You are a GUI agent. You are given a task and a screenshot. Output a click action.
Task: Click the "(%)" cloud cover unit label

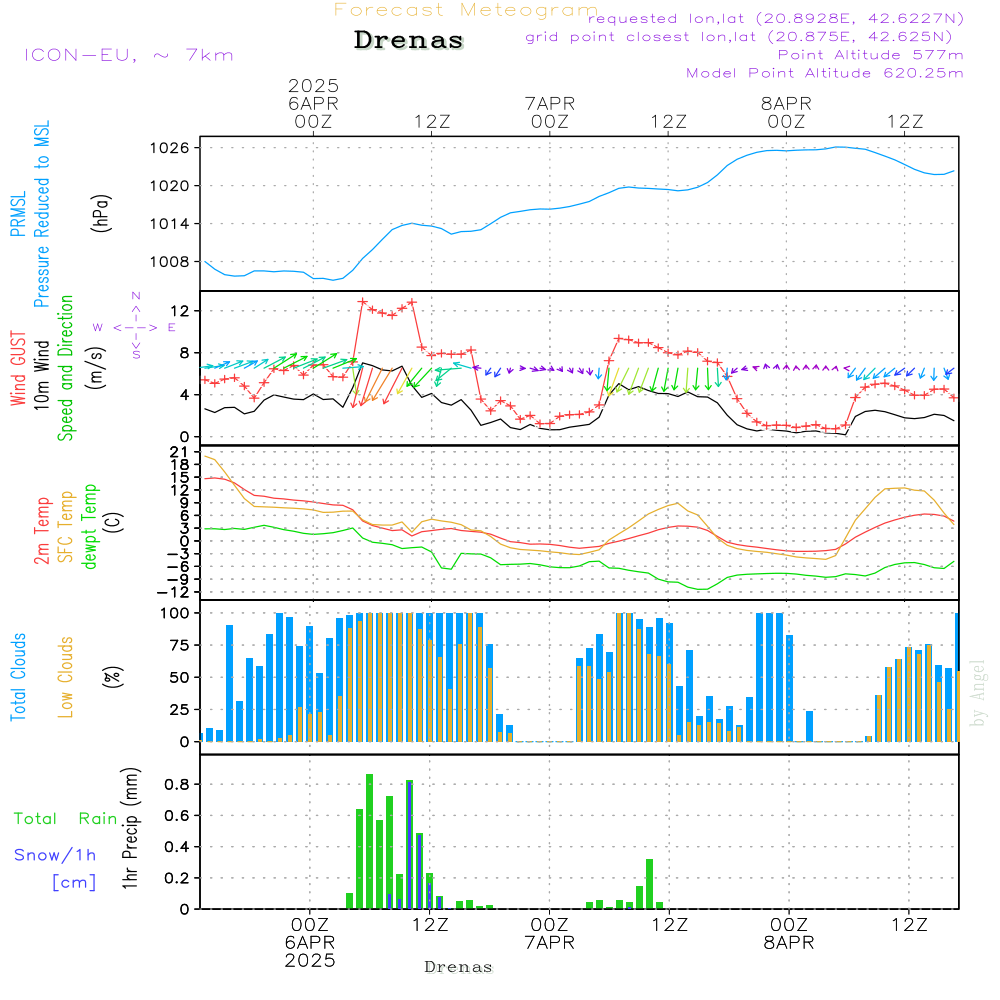click(113, 677)
